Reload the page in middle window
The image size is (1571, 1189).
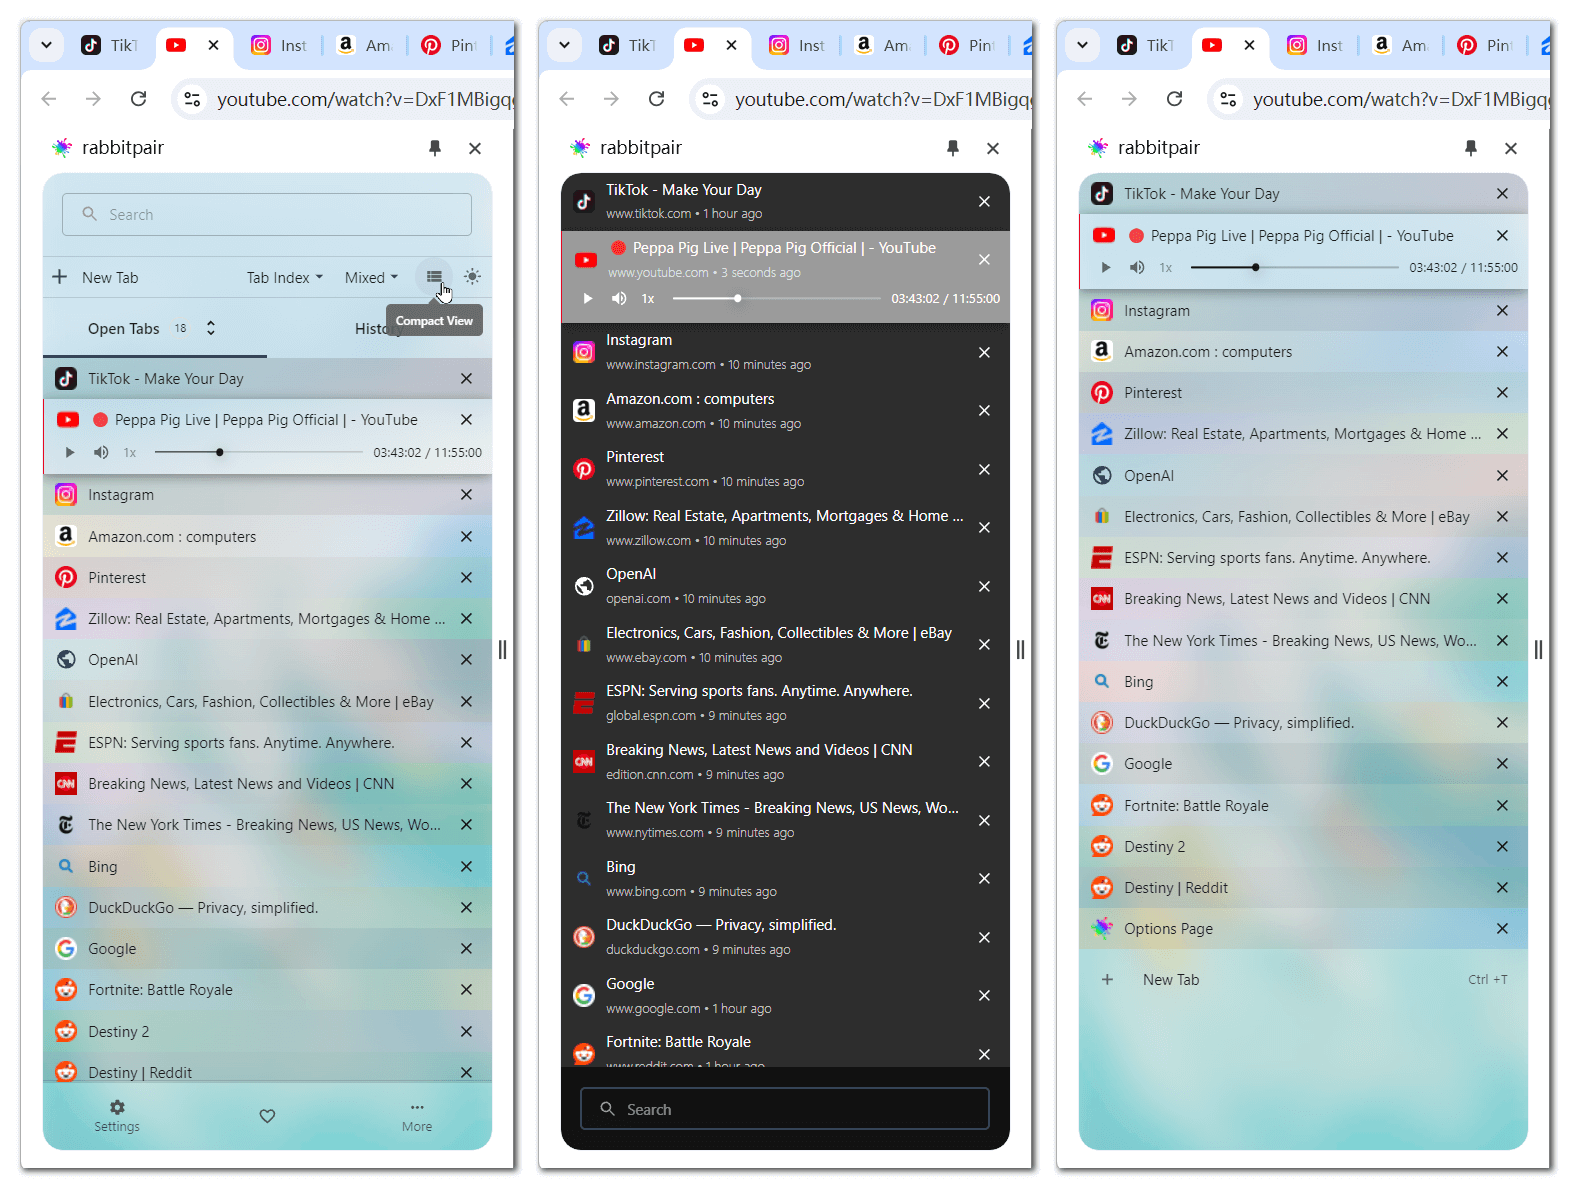(657, 98)
